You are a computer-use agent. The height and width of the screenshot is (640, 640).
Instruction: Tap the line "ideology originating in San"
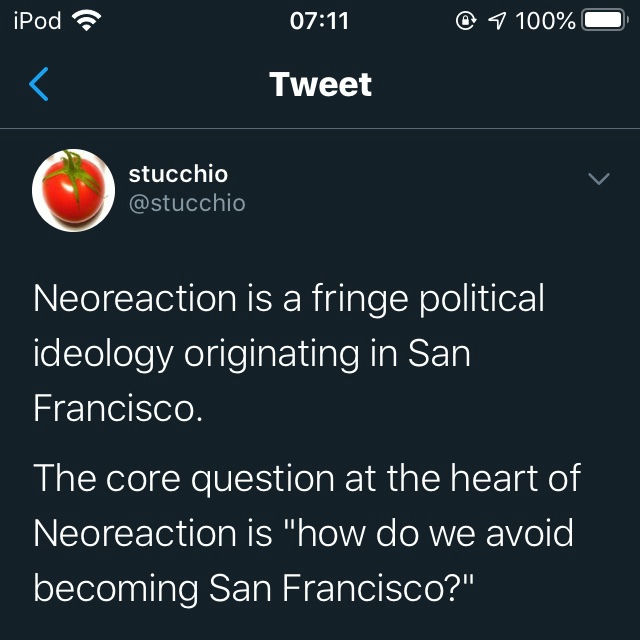point(252,354)
